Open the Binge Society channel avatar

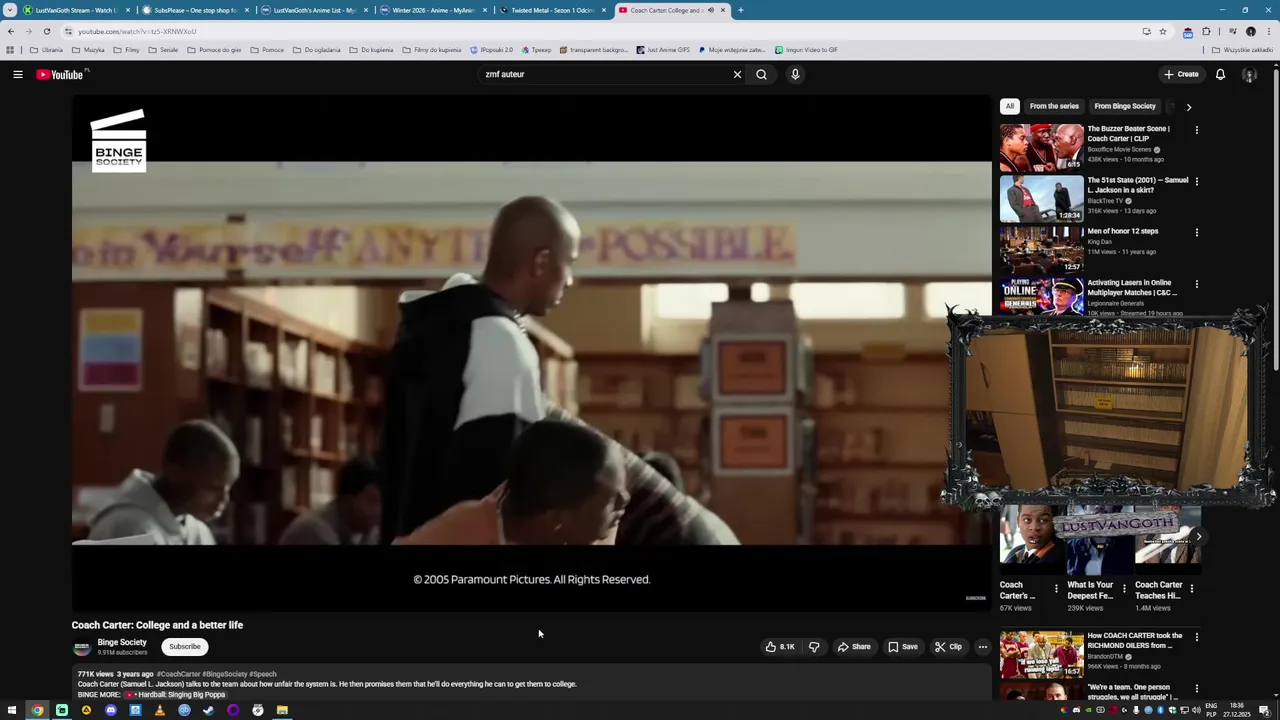[82, 647]
